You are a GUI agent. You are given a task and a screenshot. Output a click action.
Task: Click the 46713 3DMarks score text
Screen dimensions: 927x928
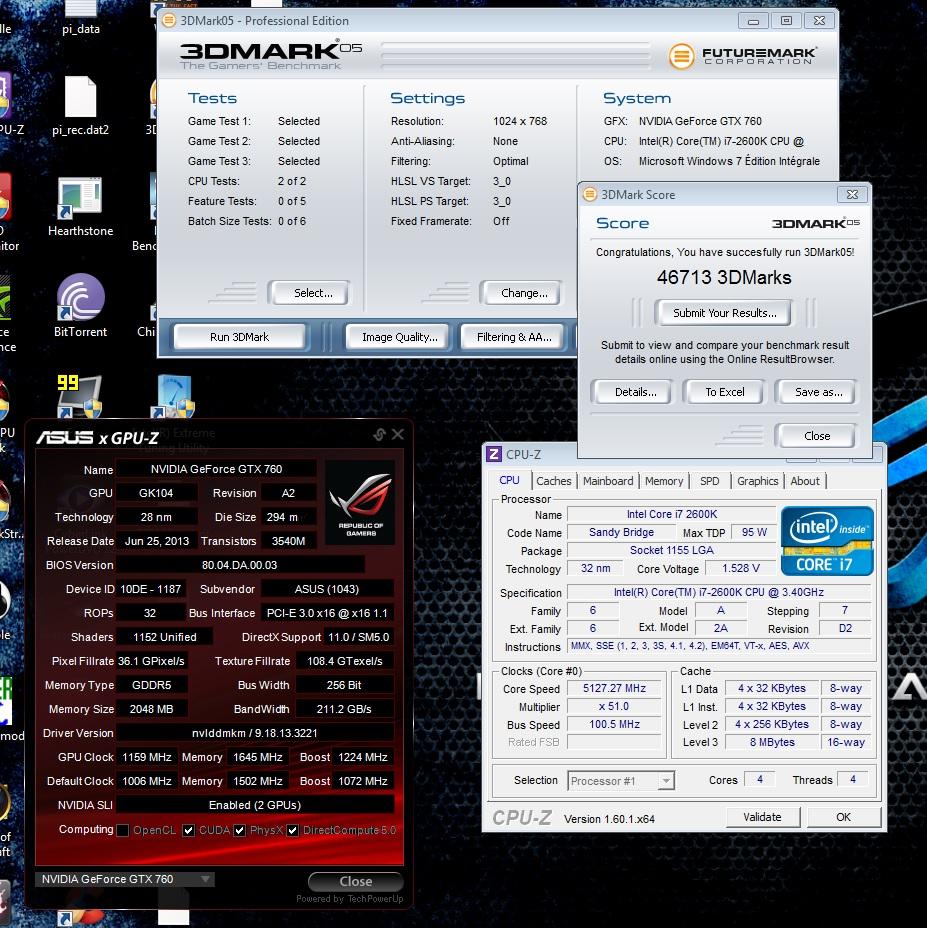[724, 278]
